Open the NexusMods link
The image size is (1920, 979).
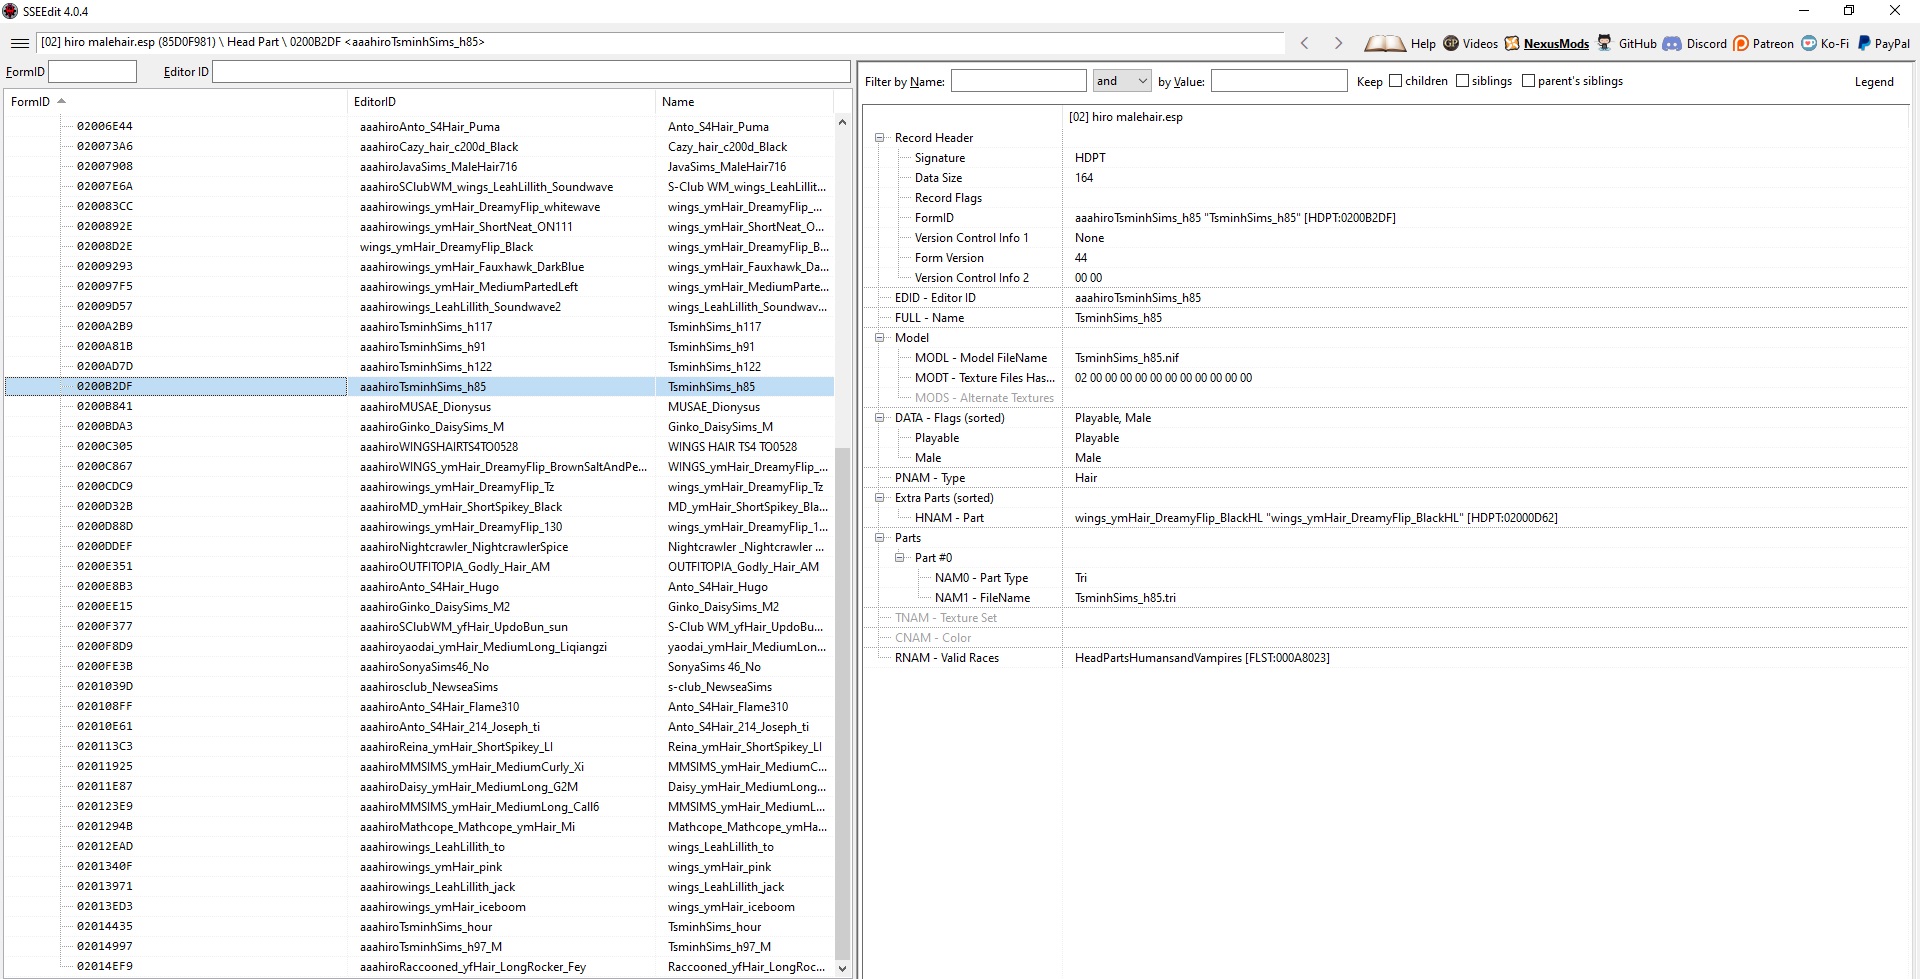coord(1556,44)
